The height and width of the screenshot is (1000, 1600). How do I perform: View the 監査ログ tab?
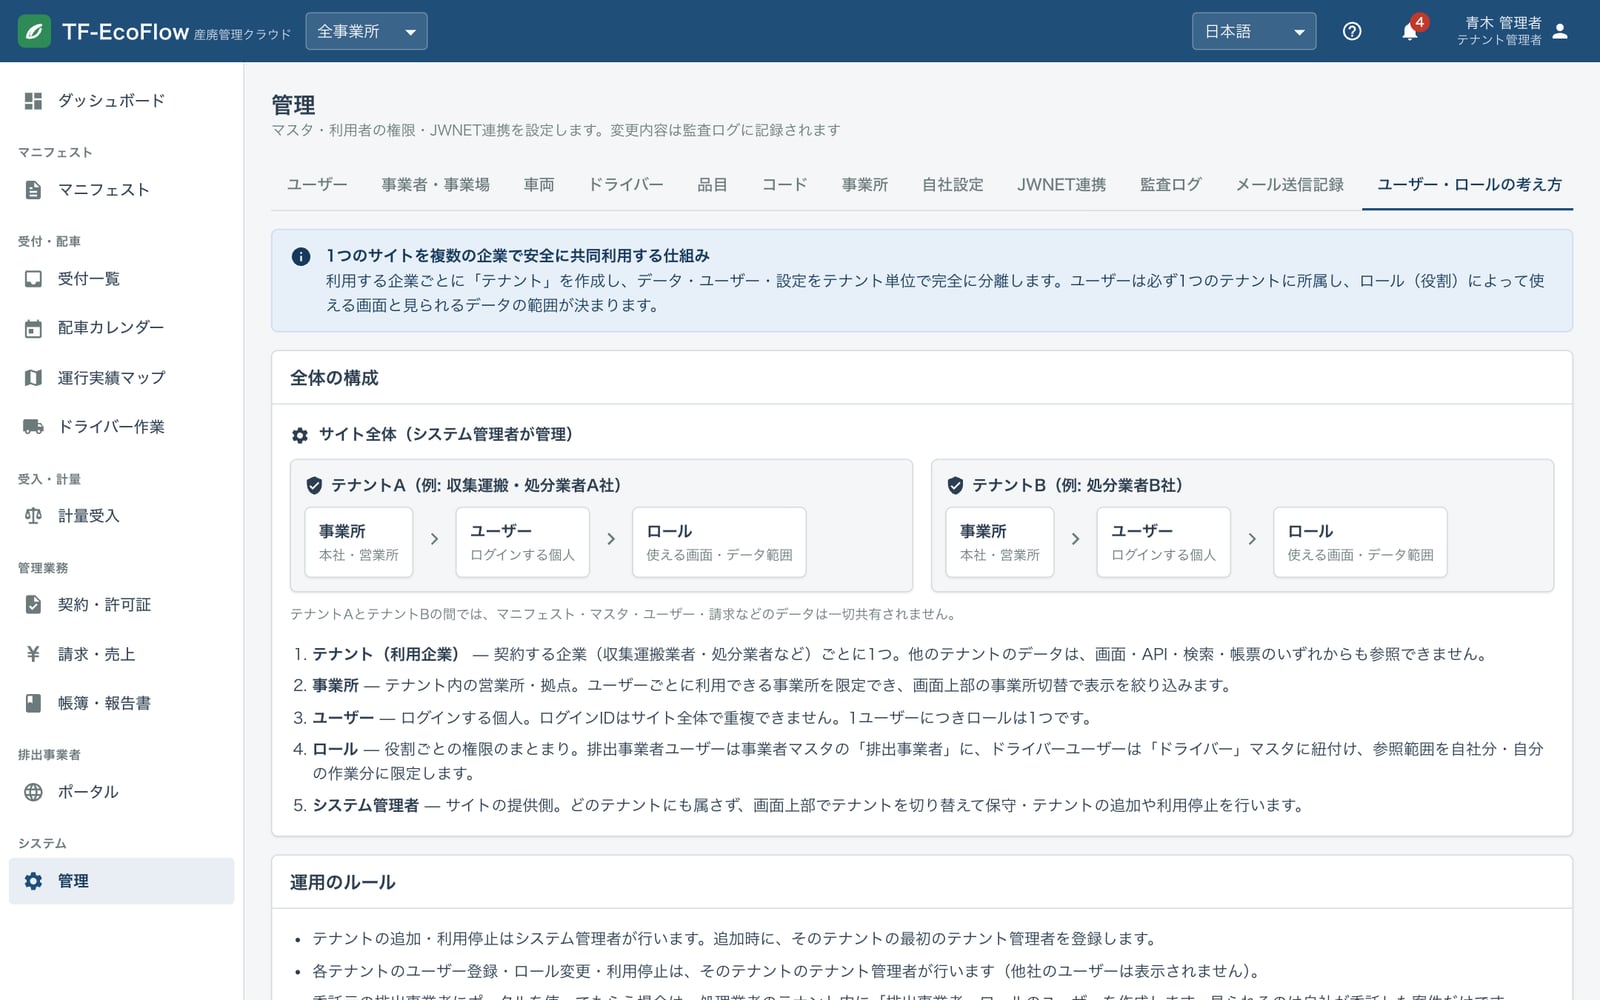(1171, 185)
